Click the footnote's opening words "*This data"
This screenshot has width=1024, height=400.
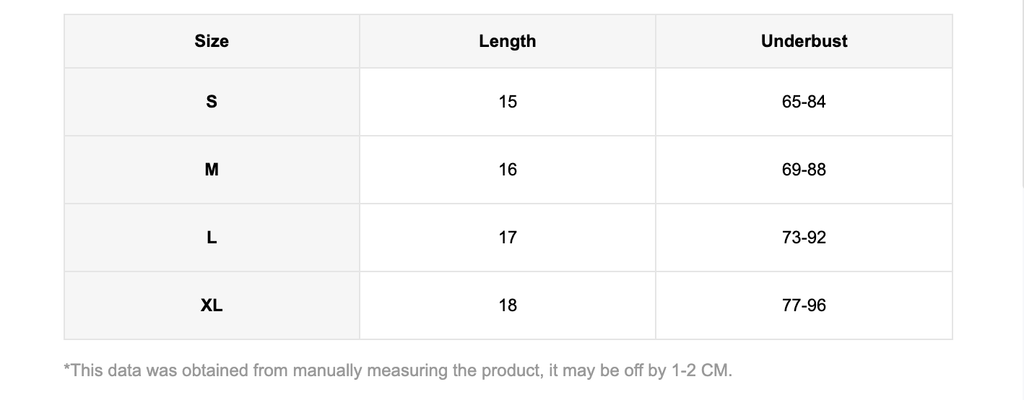click(x=98, y=371)
